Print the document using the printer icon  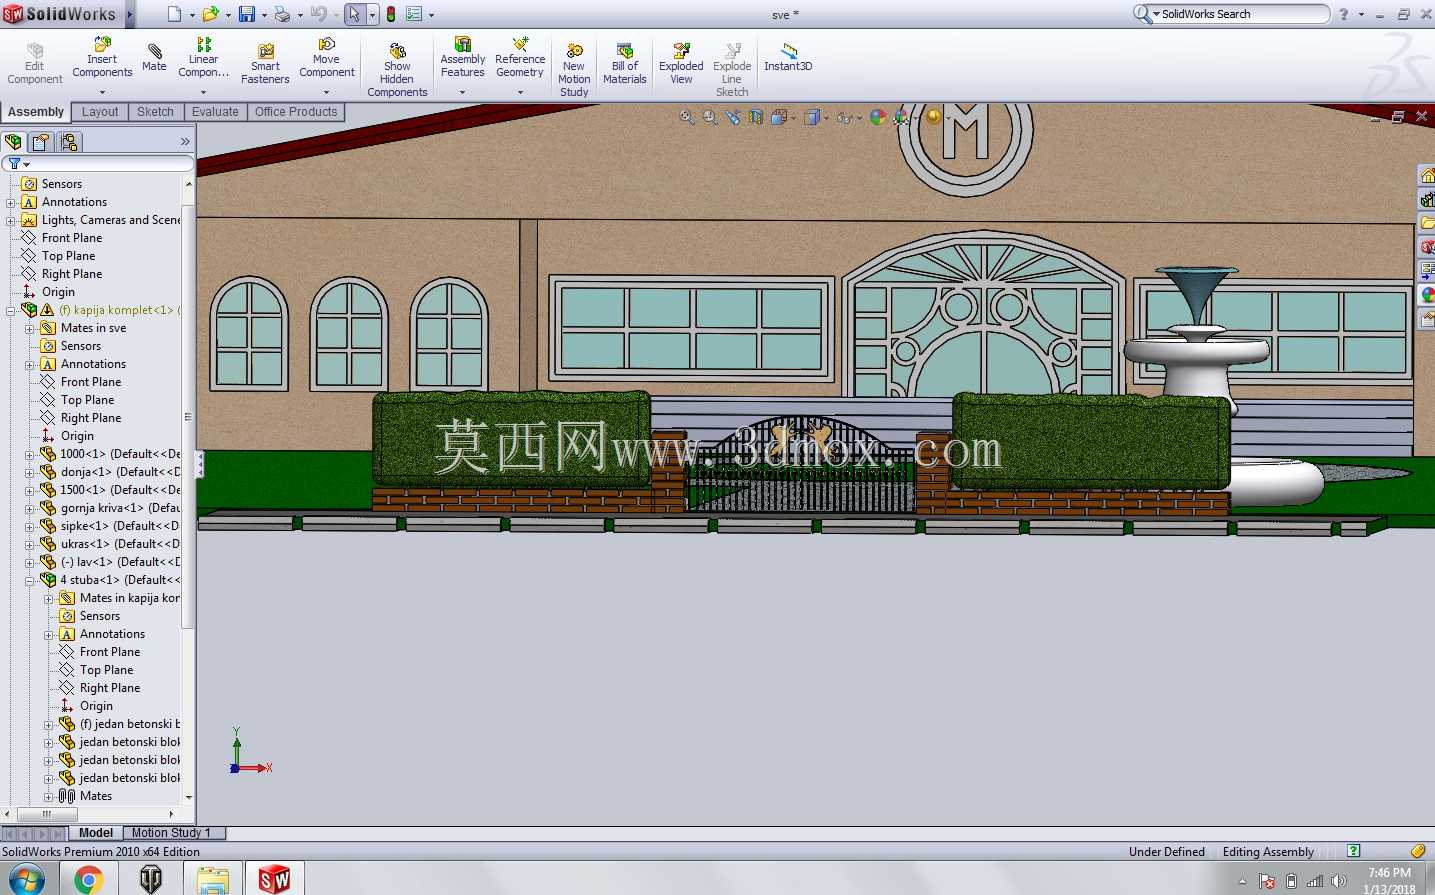coord(282,14)
